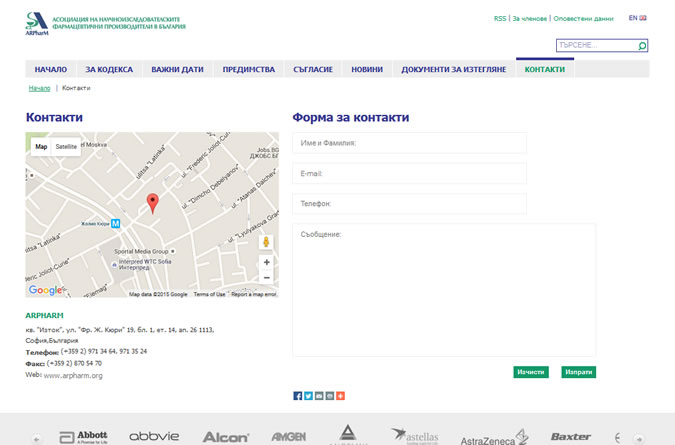Open more sharing options via the plus icon
Screen dimensions: 675x445
click(340, 396)
